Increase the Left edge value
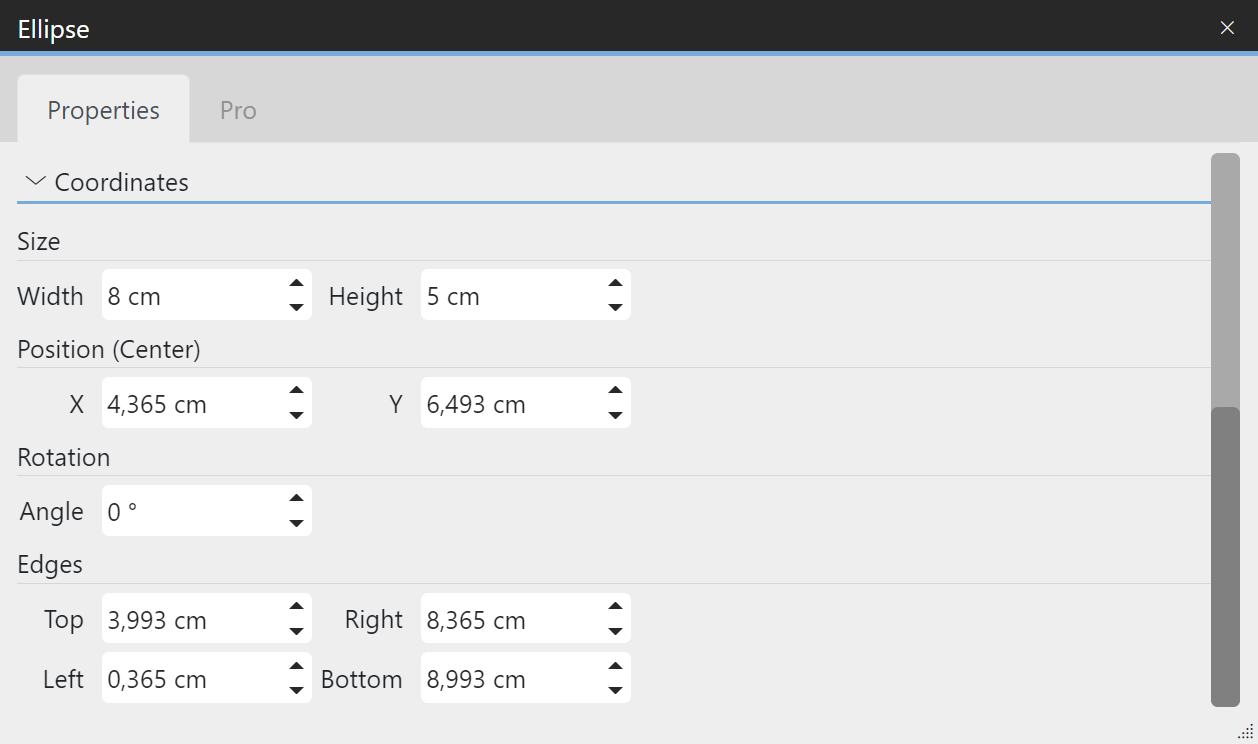This screenshot has height=744, width=1258. (x=296, y=667)
